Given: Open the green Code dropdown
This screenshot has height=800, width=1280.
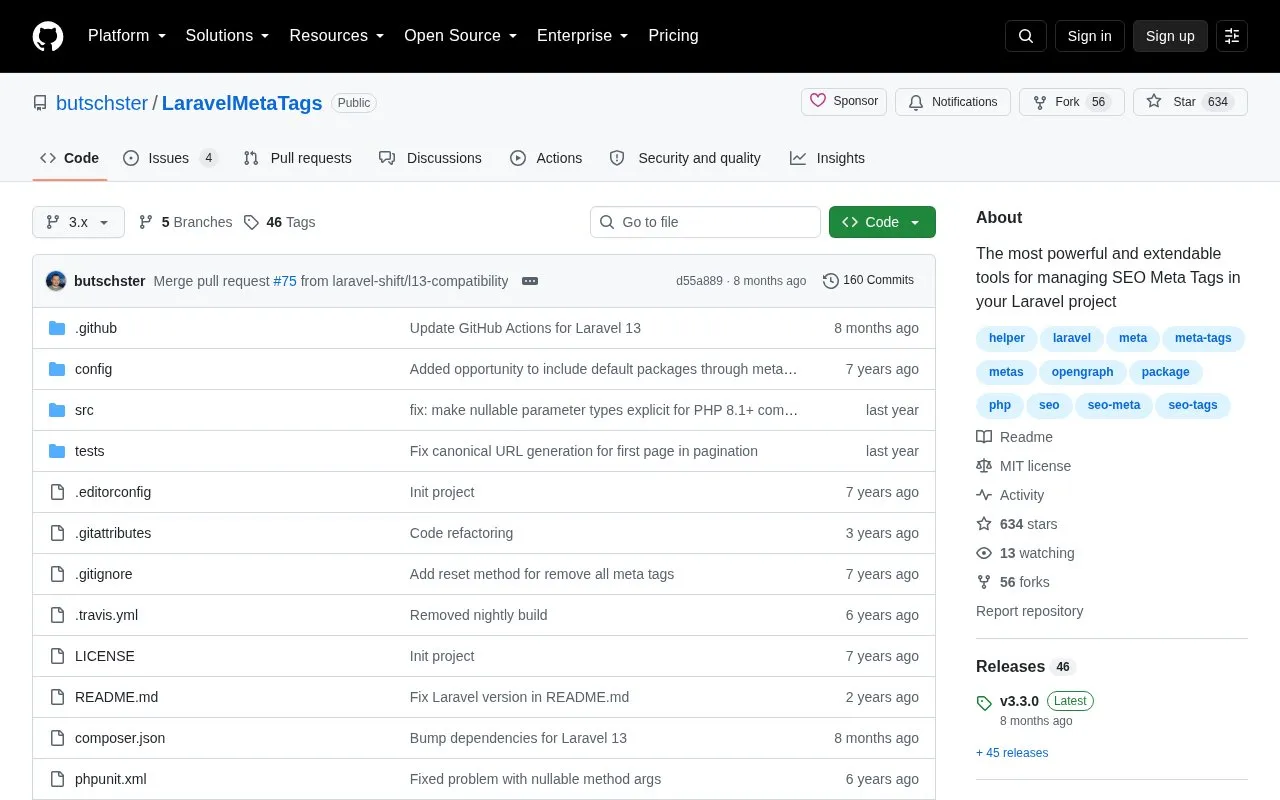Looking at the screenshot, I should (882, 222).
